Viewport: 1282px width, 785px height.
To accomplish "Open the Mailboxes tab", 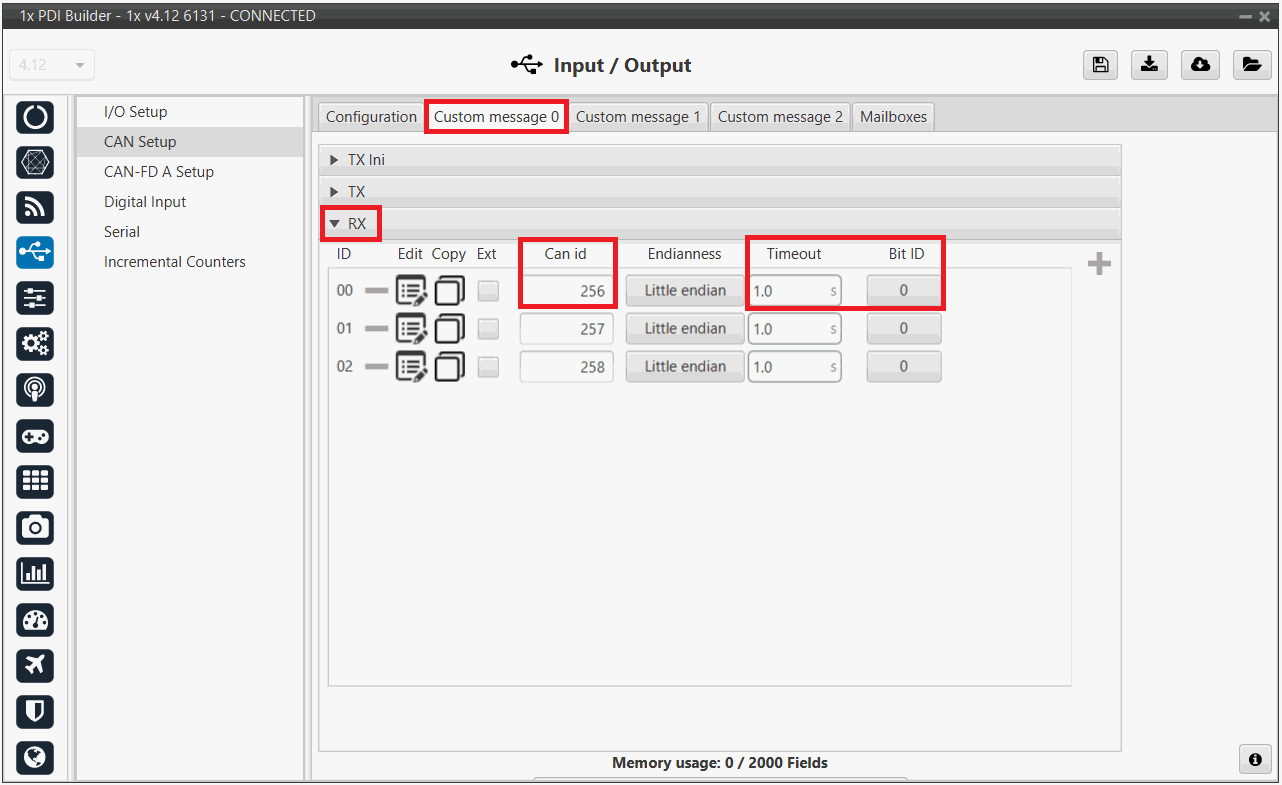I will tap(894, 117).
